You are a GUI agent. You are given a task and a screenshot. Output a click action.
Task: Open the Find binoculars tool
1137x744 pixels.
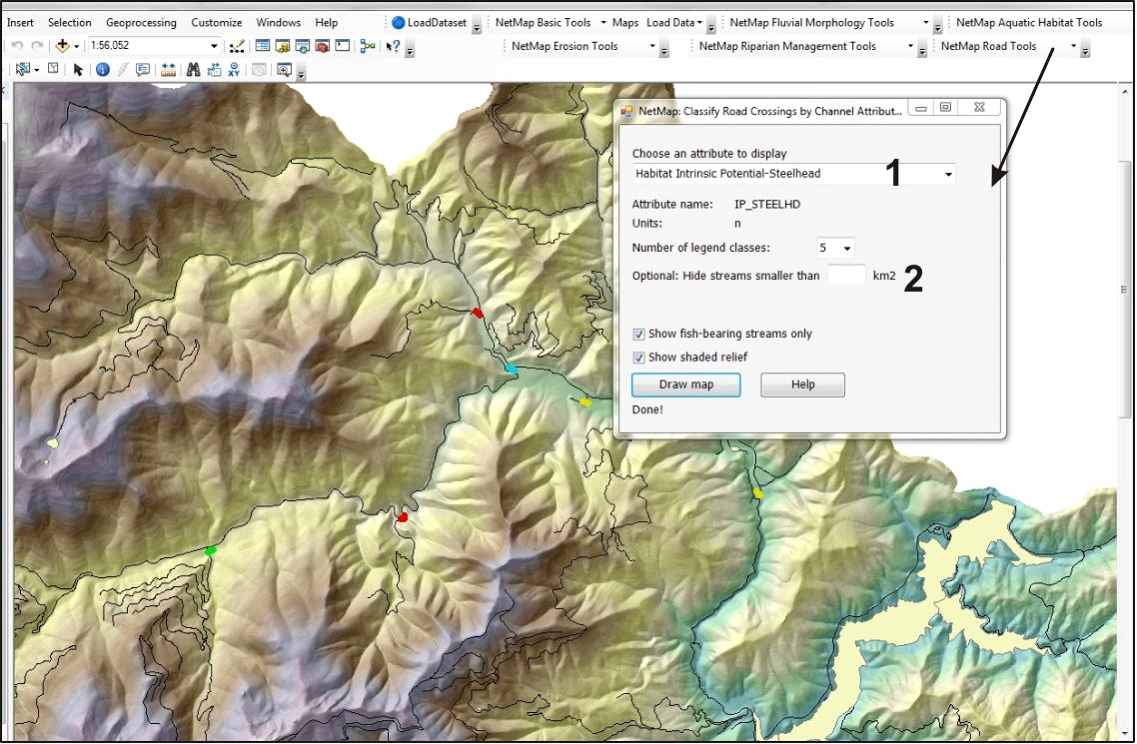193,70
